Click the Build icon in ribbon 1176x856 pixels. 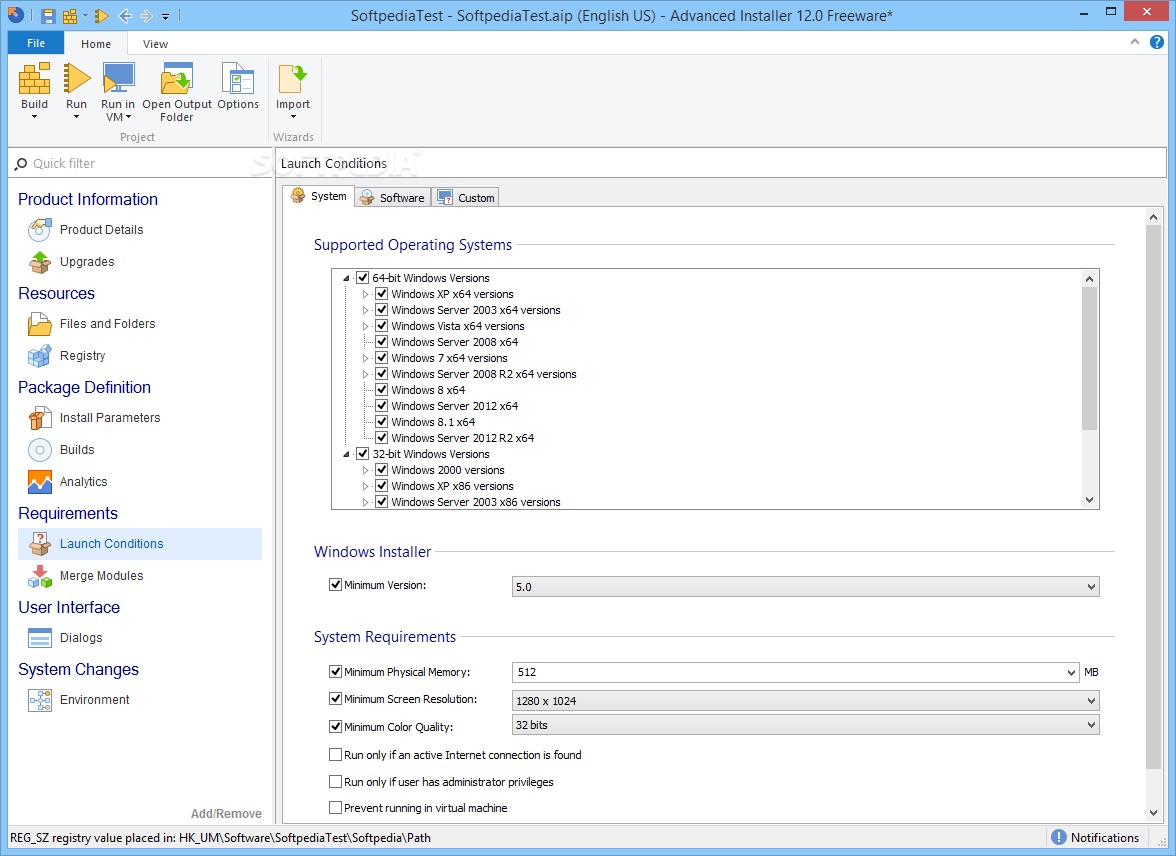click(x=34, y=79)
